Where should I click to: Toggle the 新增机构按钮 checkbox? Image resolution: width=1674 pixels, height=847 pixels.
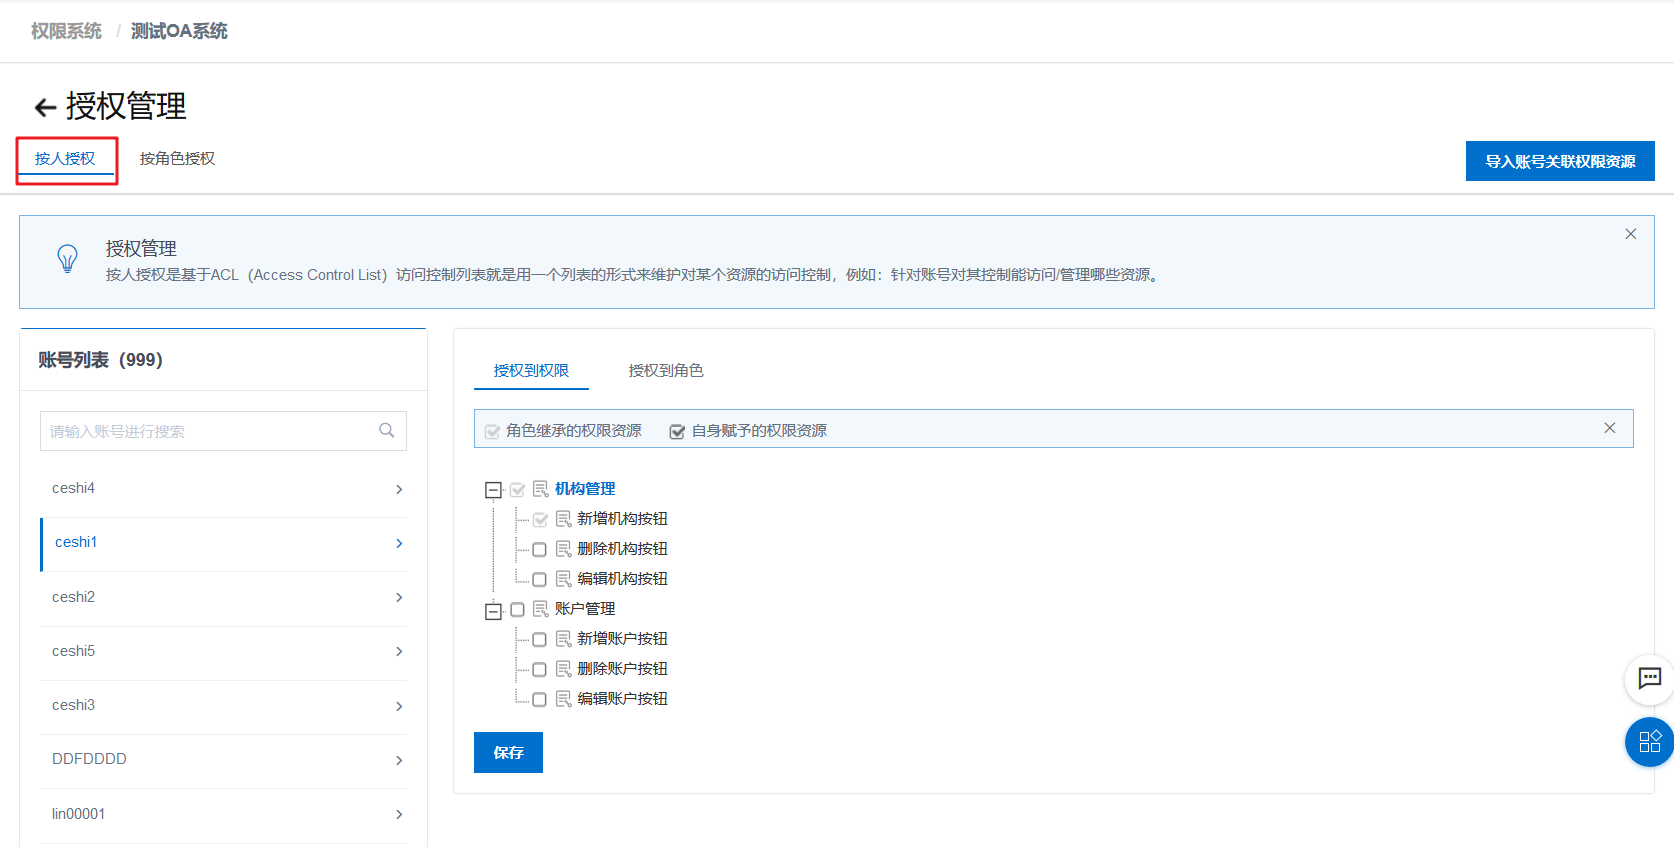pyautogui.click(x=540, y=520)
